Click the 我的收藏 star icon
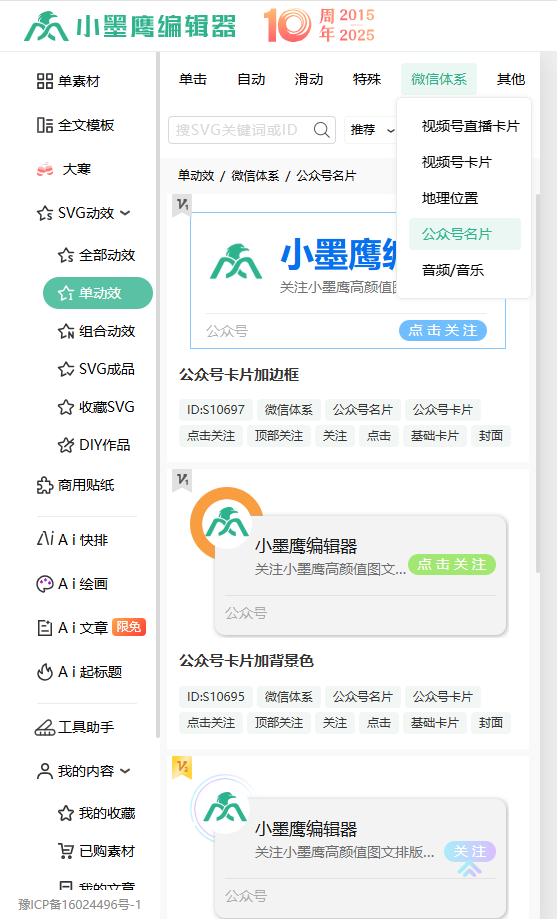Image resolution: width=557 pixels, height=919 pixels. (66, 813)
